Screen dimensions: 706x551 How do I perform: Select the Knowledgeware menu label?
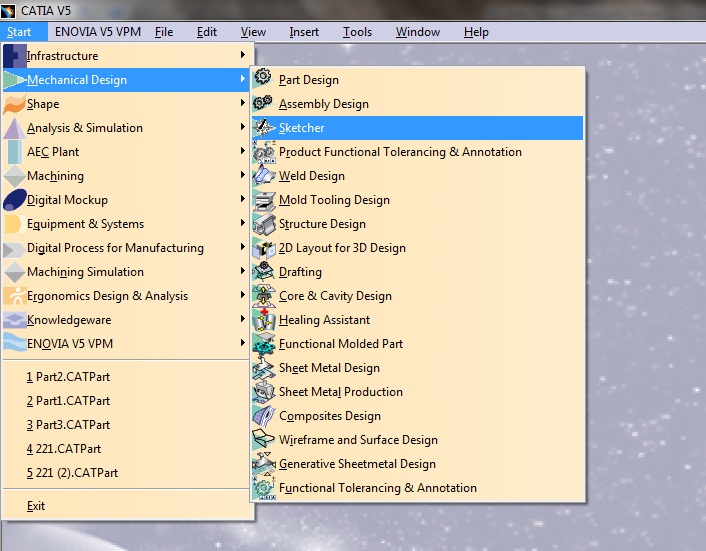click(69, 320)
